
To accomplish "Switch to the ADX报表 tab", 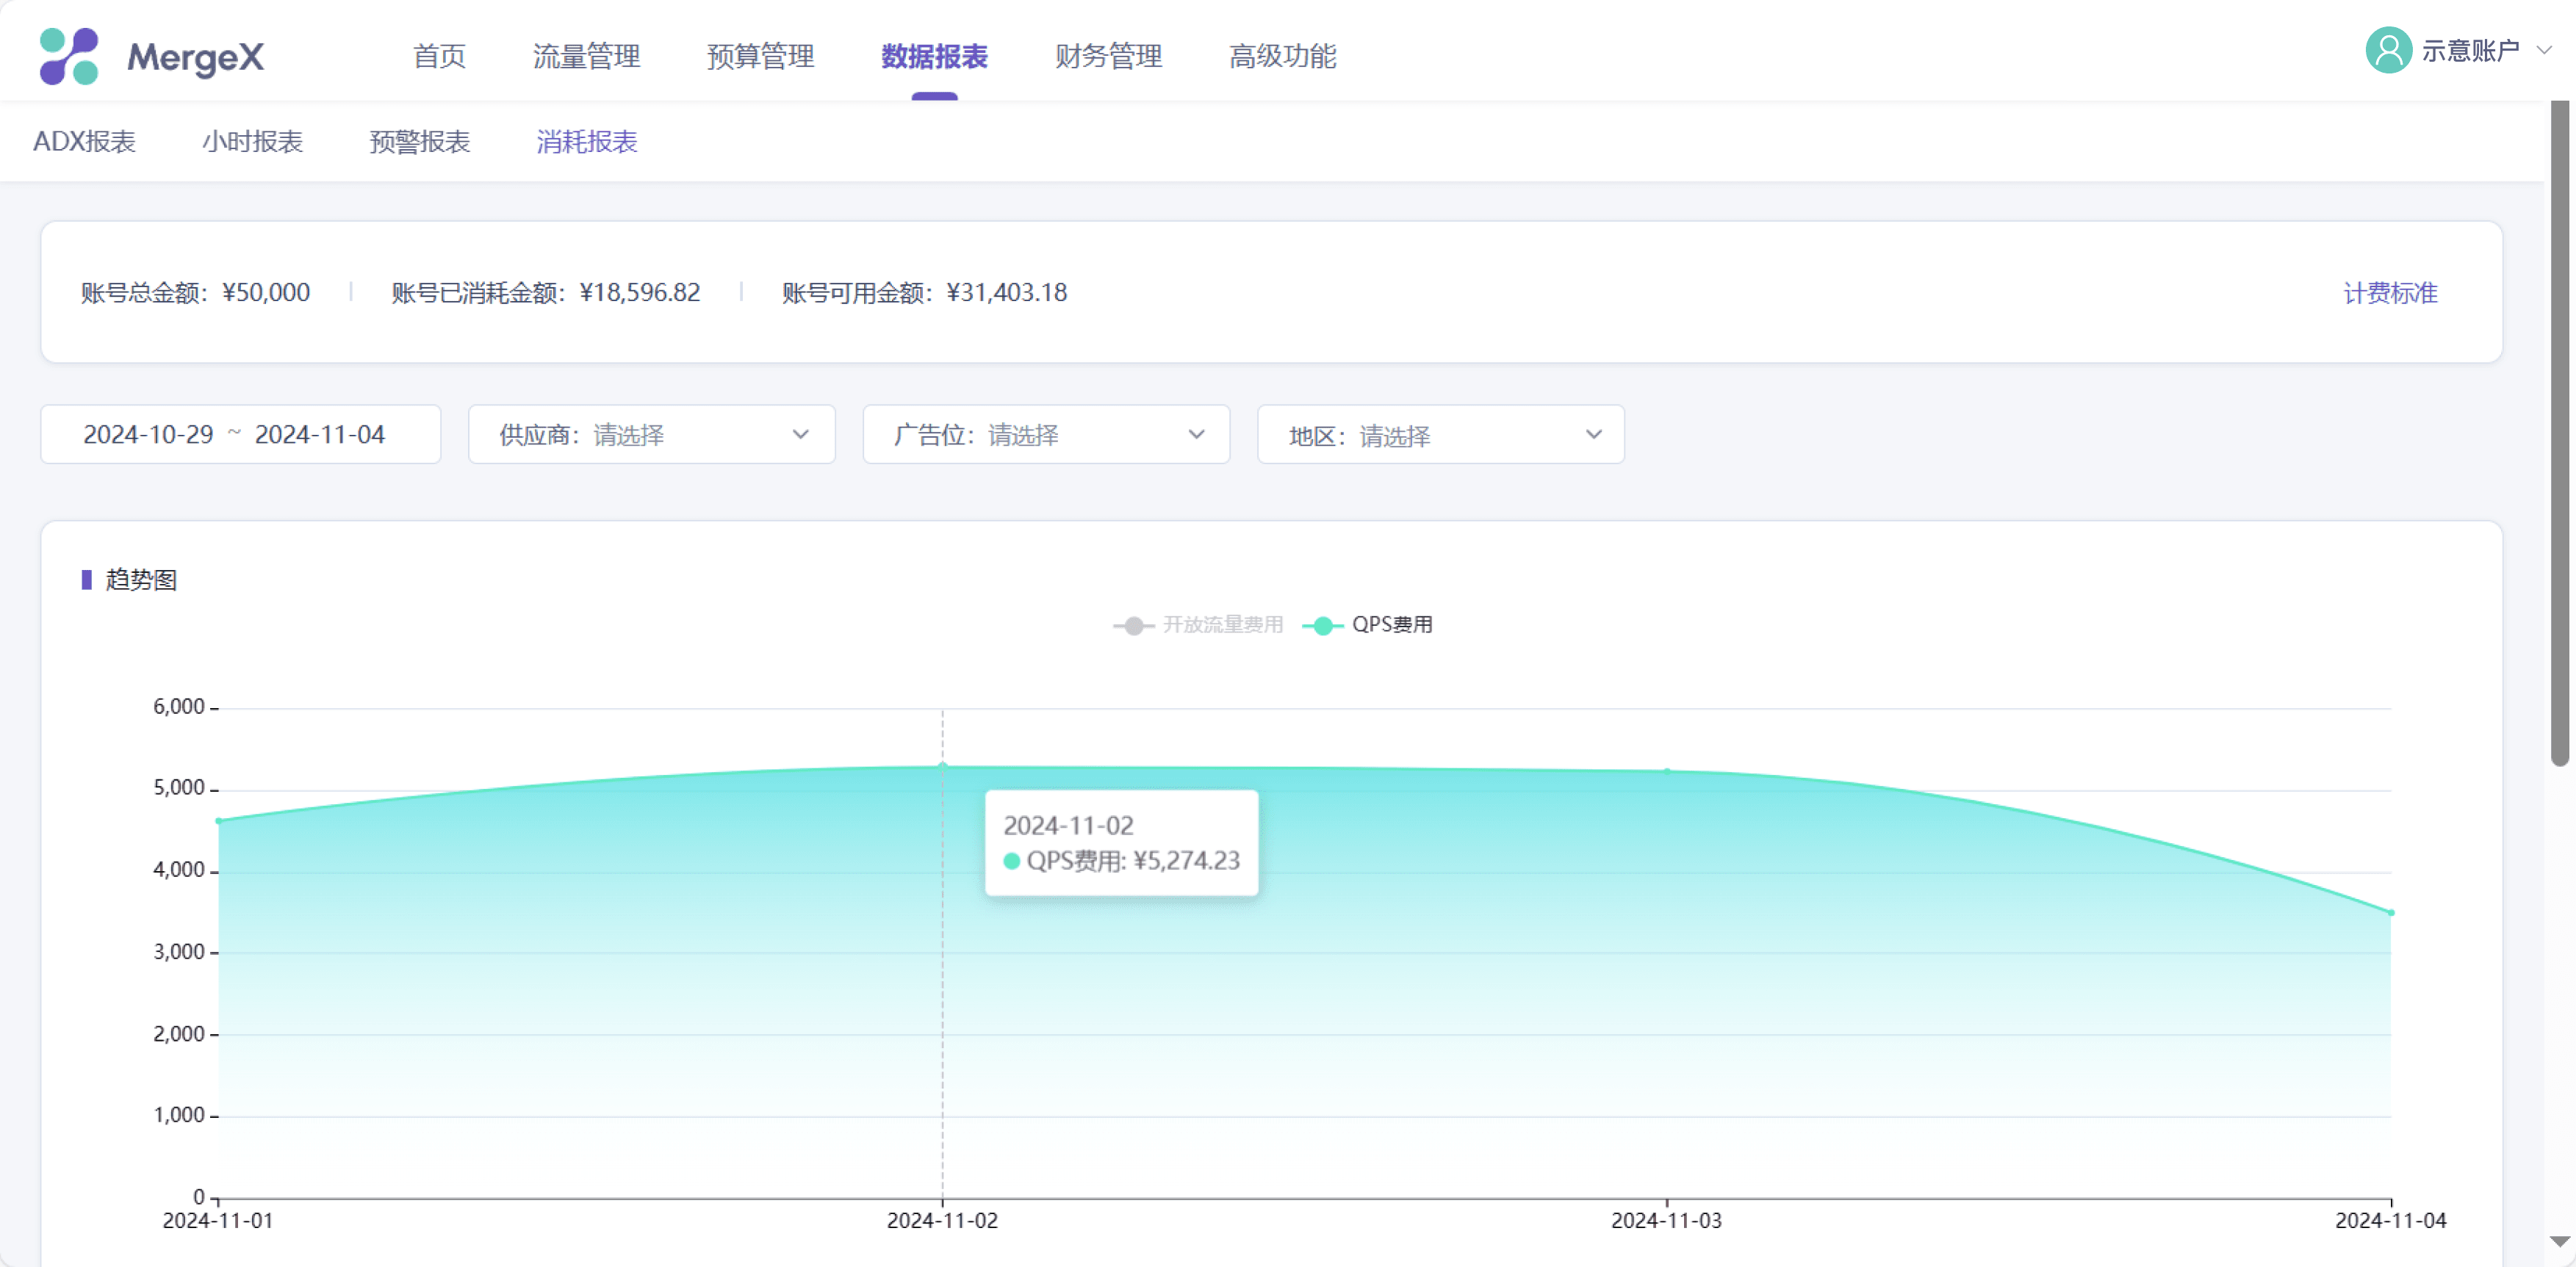I will [84, 142].
